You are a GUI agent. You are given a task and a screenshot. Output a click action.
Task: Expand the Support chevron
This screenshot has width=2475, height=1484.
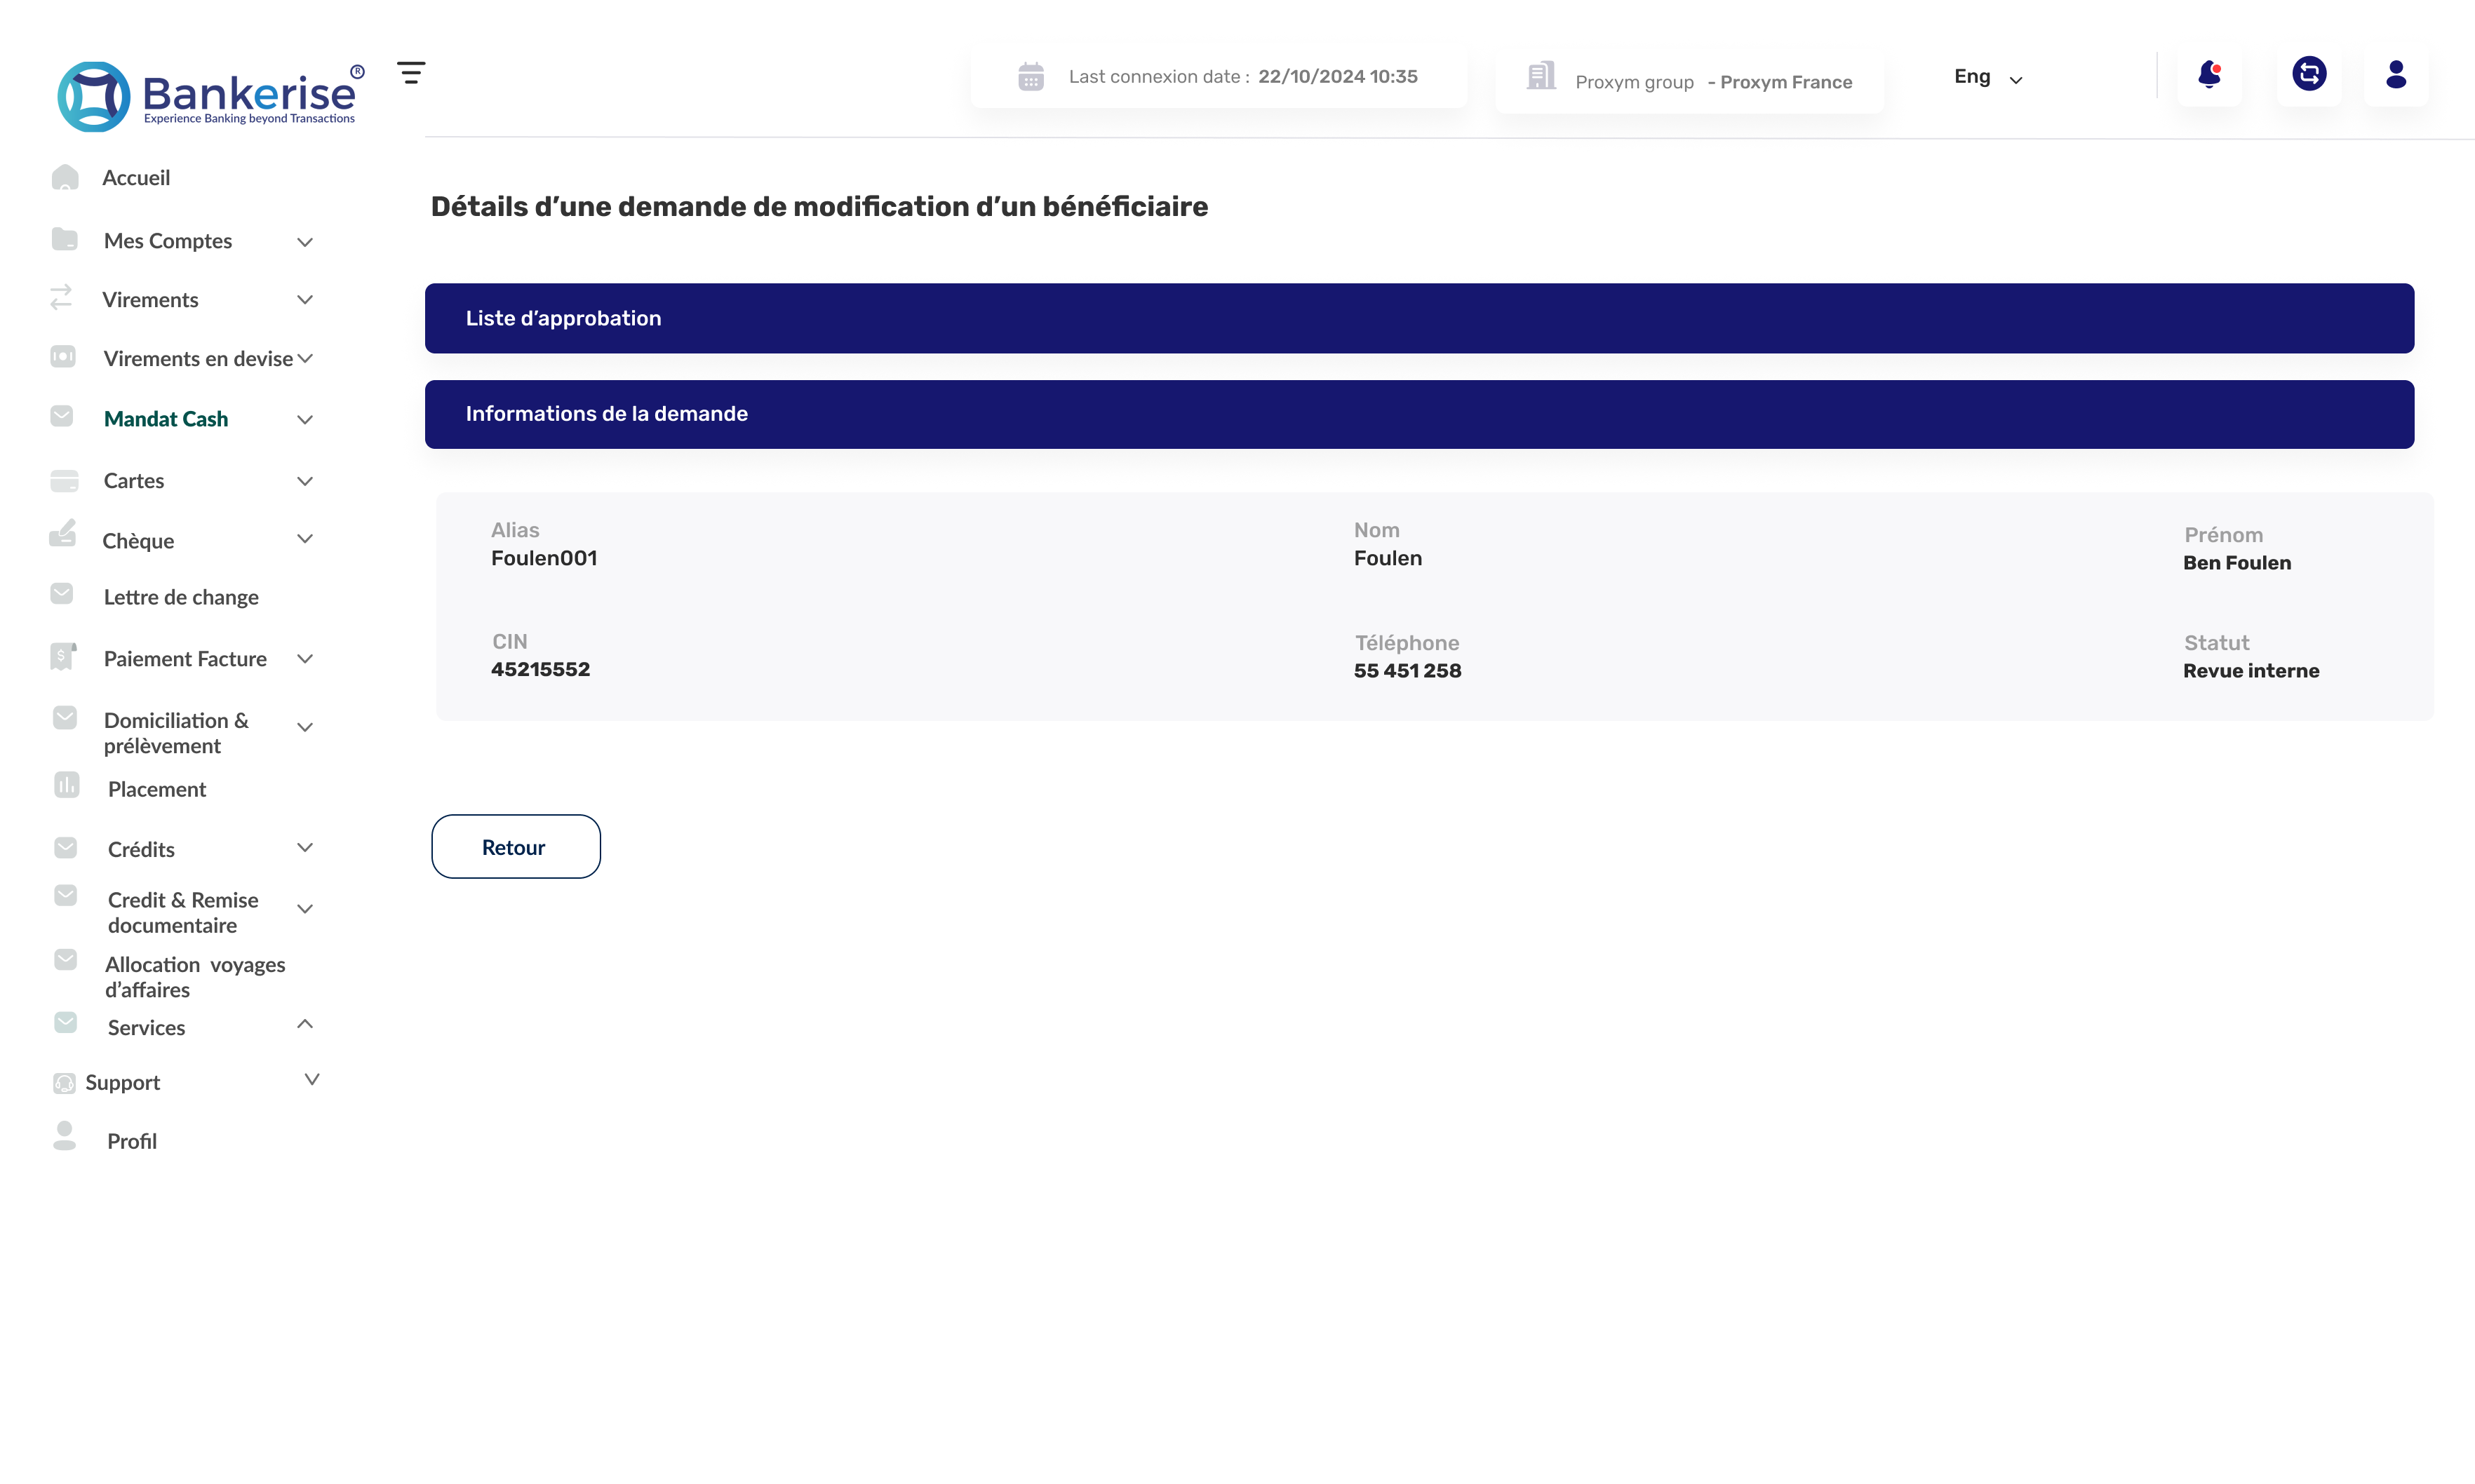(312, 1080)
